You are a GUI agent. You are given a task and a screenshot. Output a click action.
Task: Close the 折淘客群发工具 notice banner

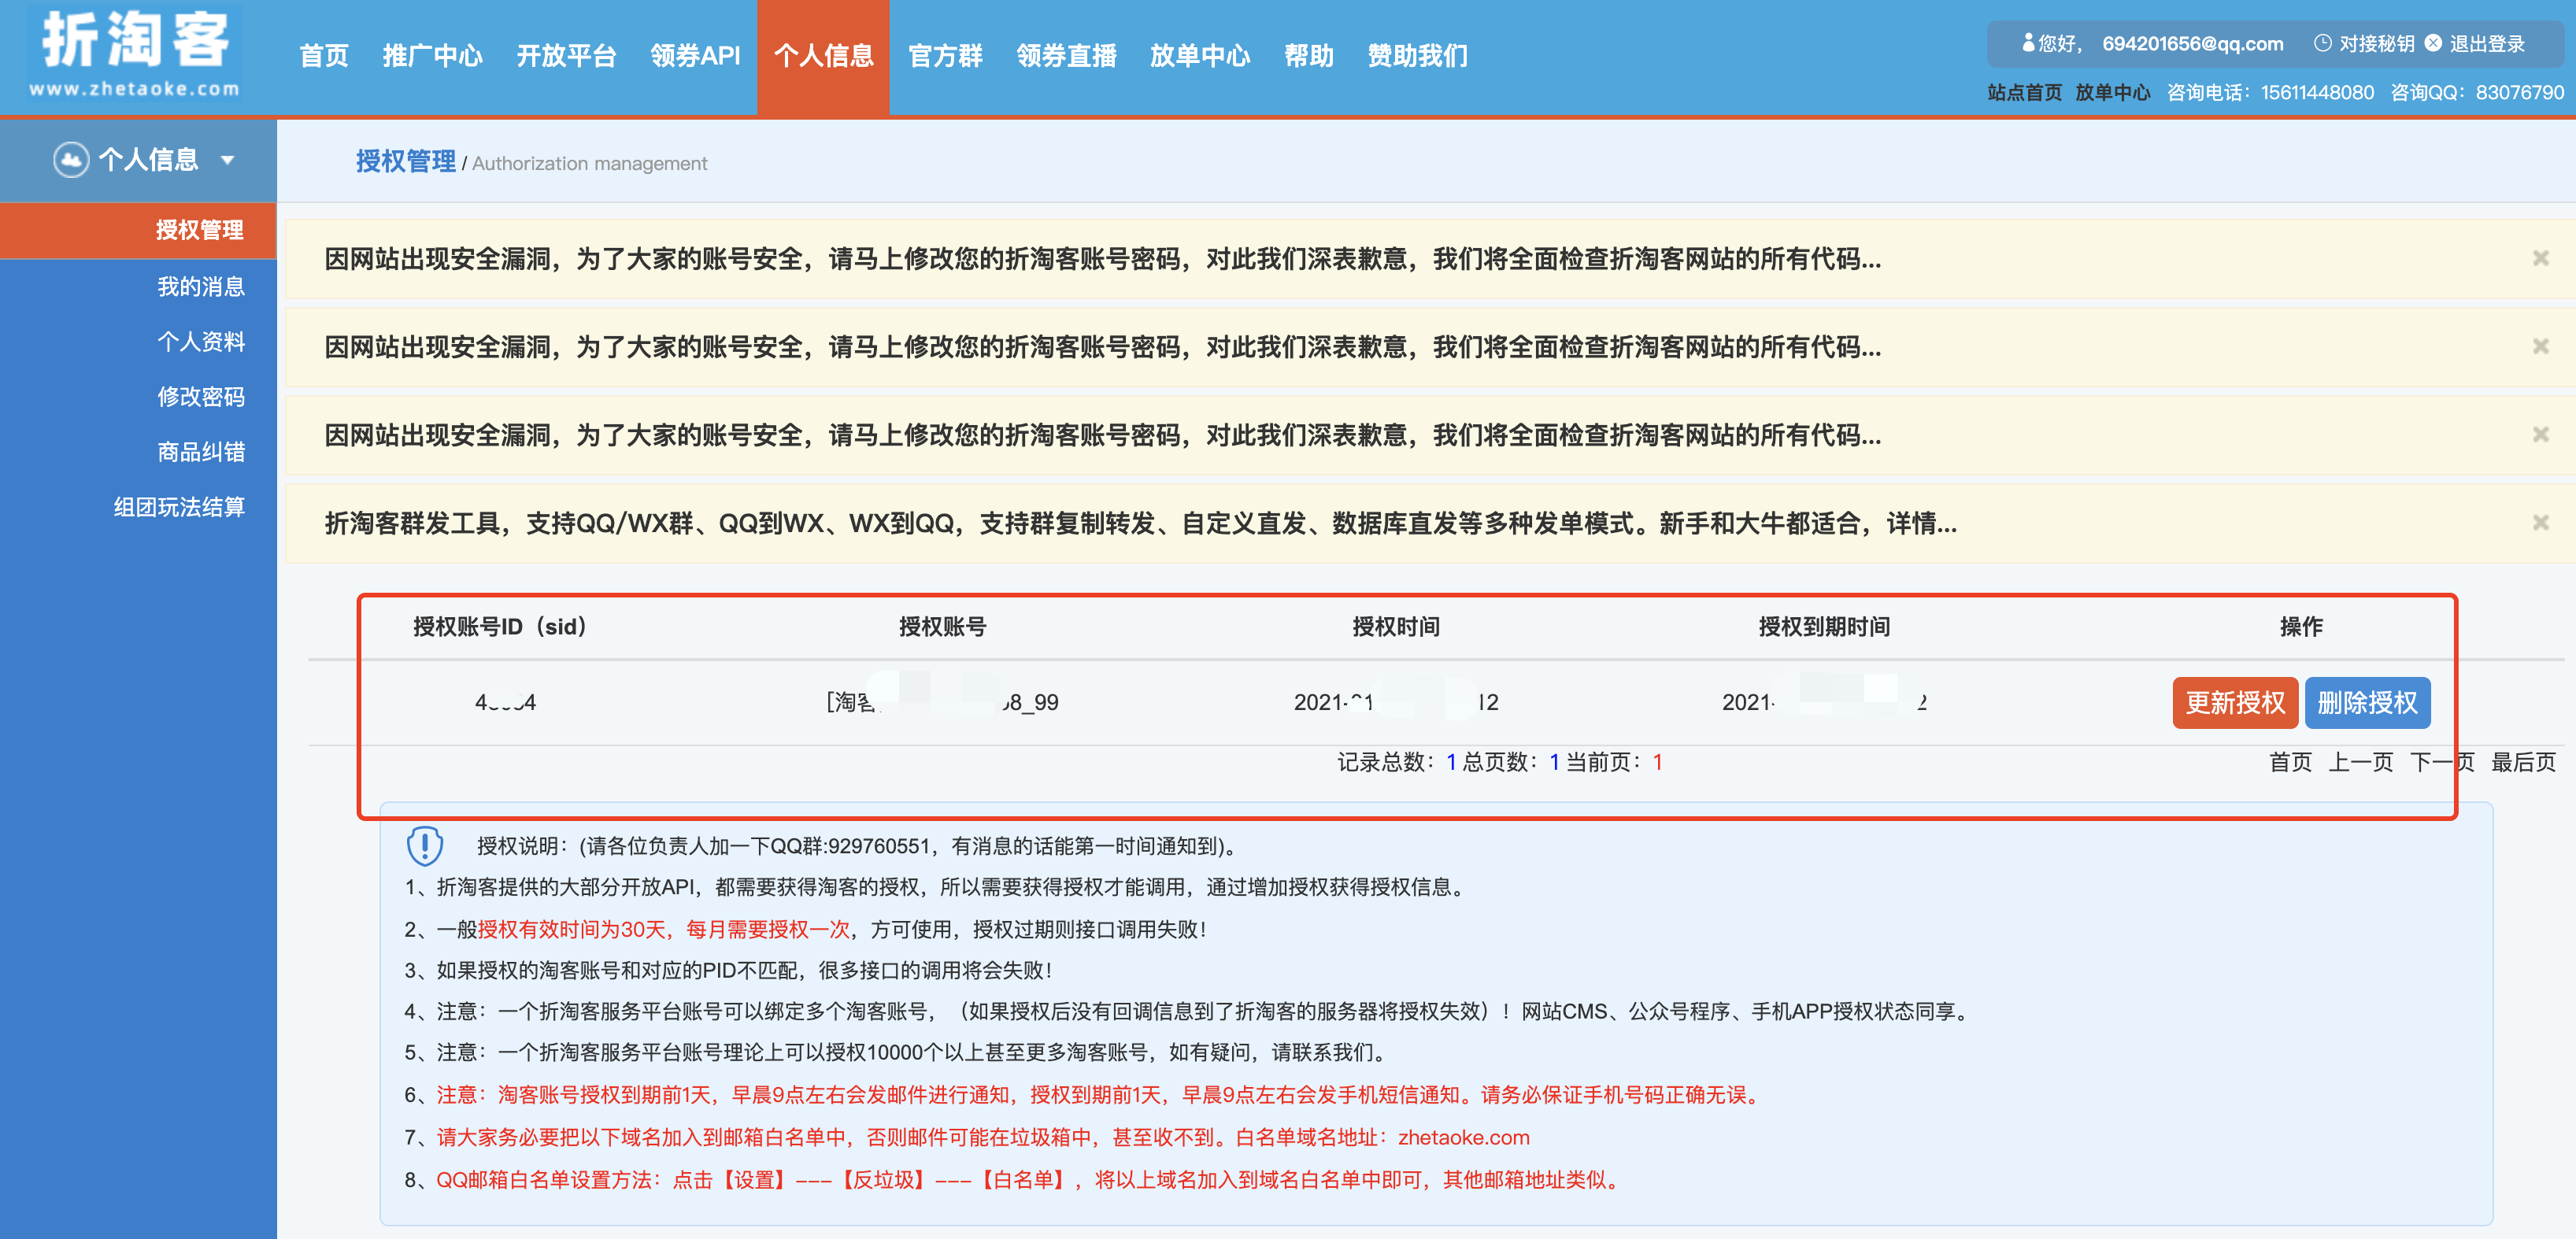2540,522
